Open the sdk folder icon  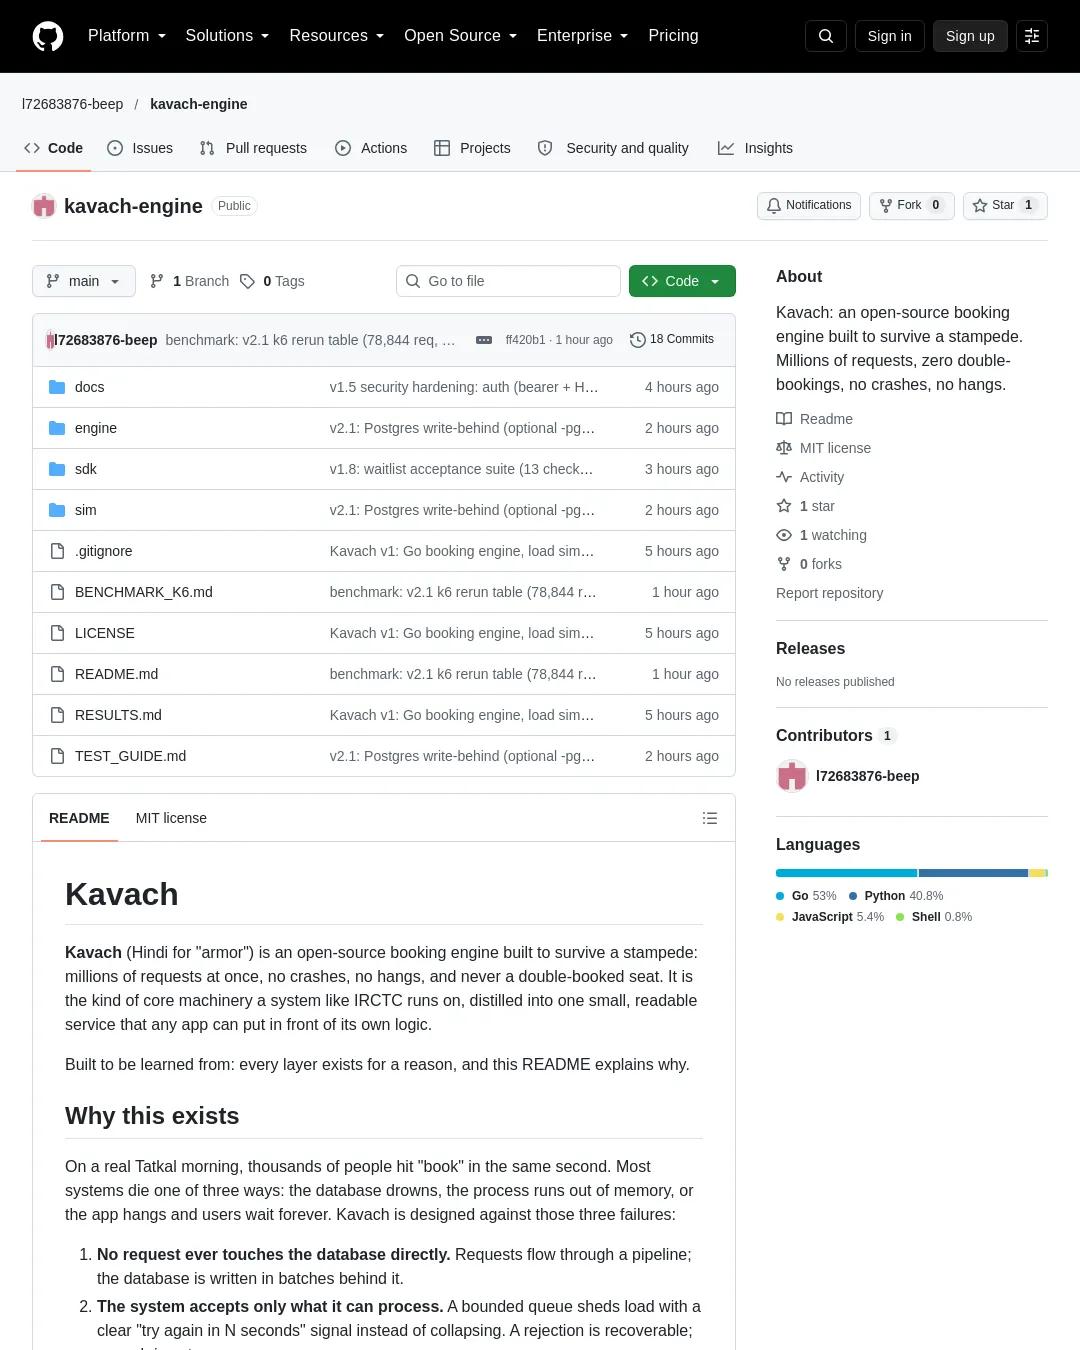(57, 469)
